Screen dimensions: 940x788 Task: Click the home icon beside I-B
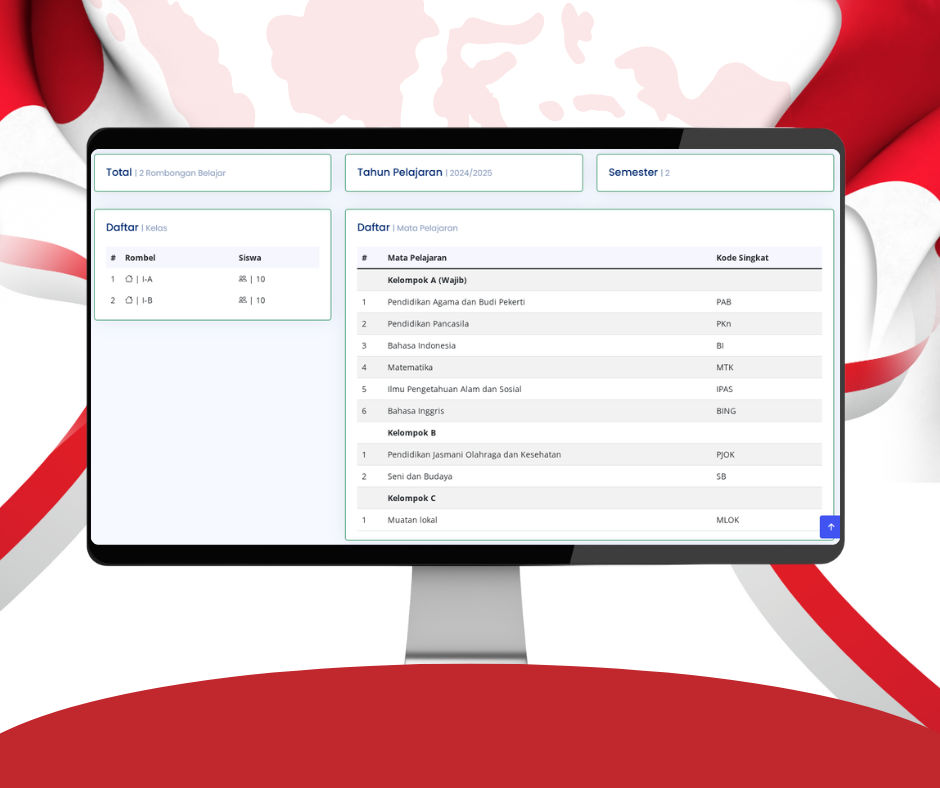129,300
